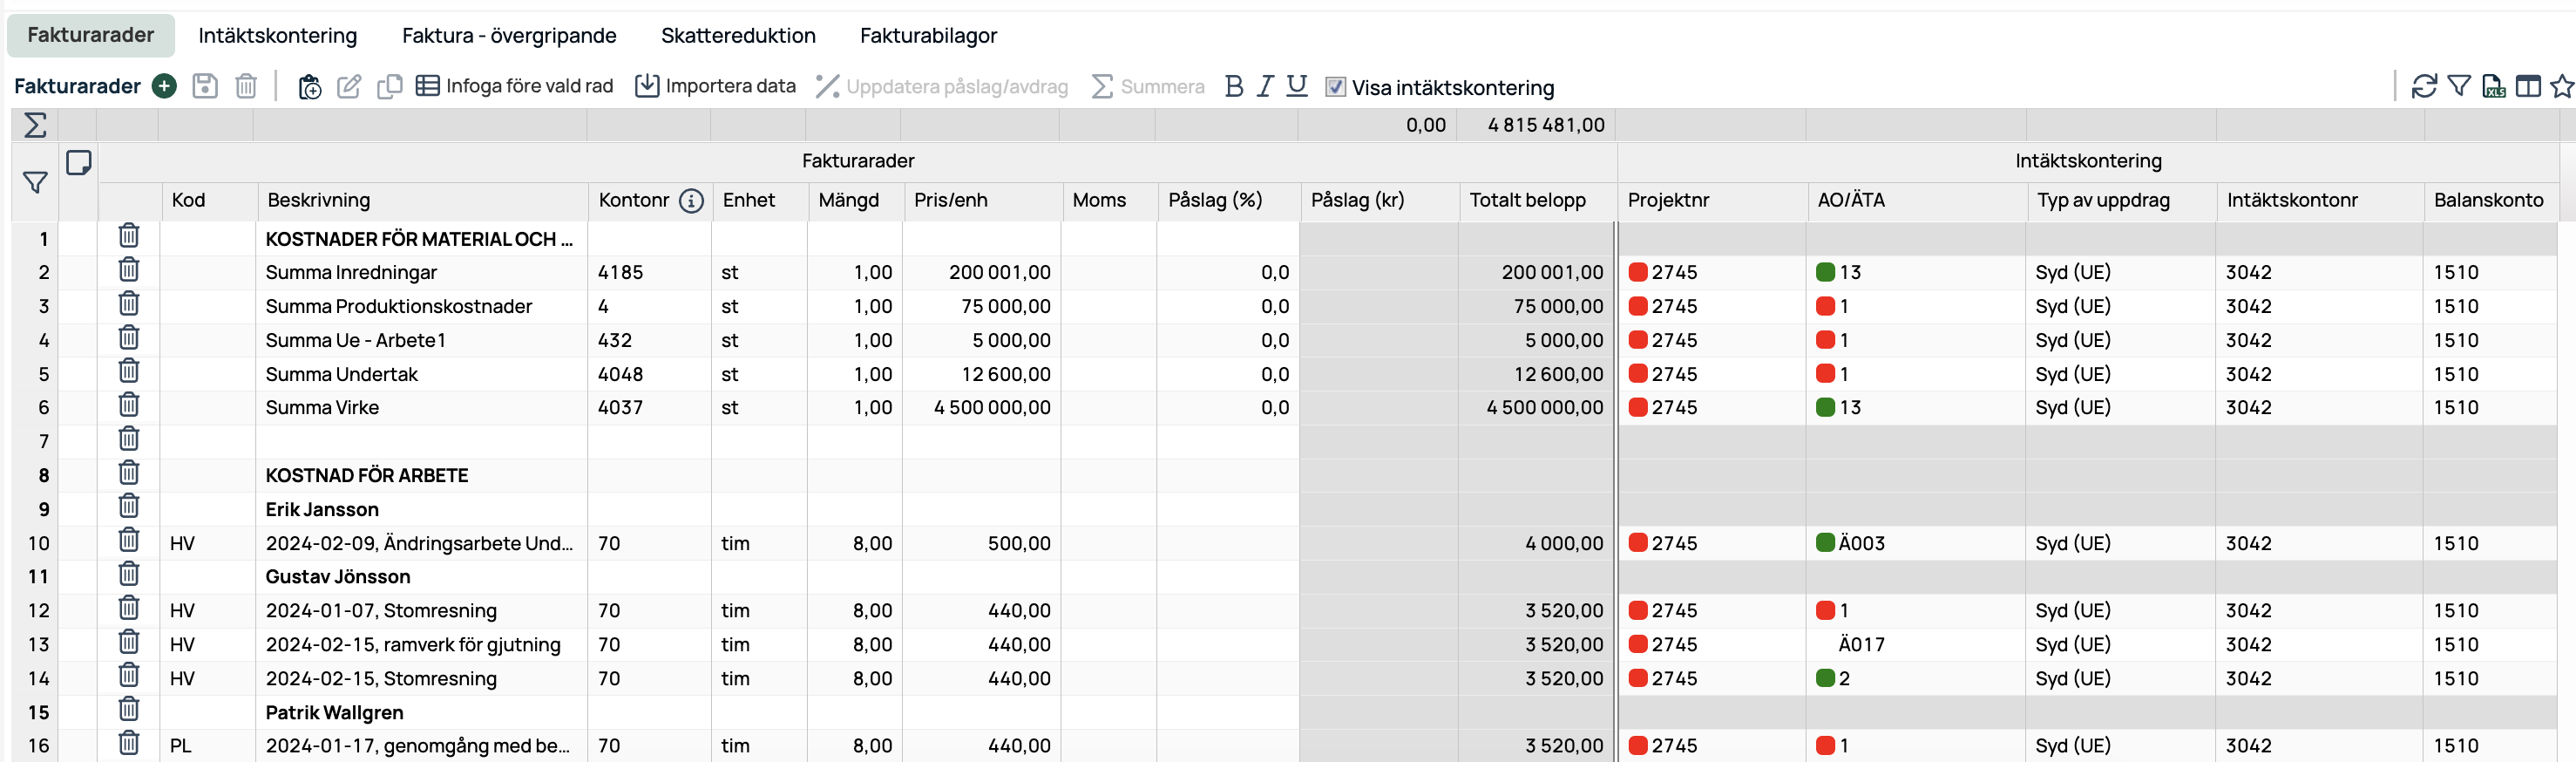
Task: Delete row 2 Summa Inredningar via trash icon
Action: tap(129, 270)
